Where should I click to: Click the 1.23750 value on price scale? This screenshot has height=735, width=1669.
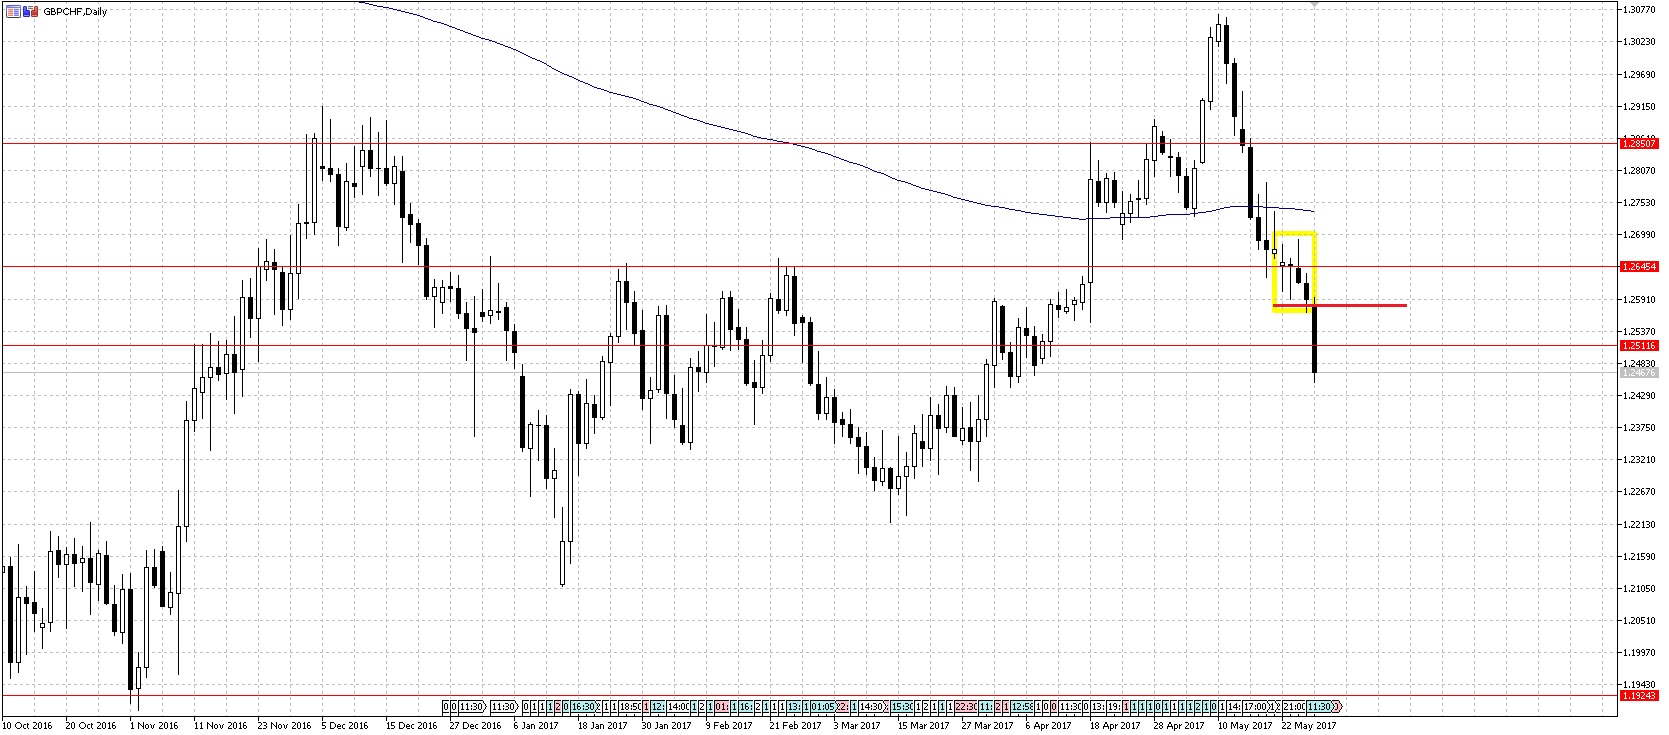(x=1640, y=427)
